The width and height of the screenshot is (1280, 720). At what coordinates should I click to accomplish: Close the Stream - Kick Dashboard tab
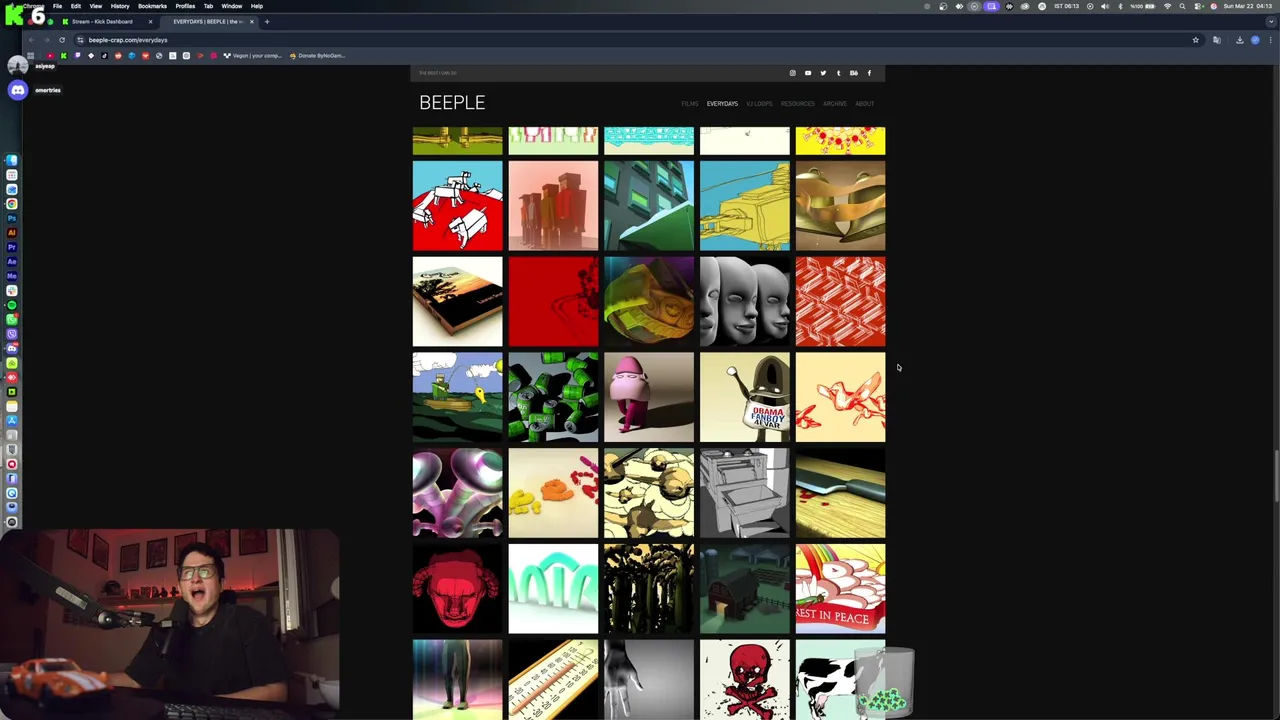coord(150,21)
